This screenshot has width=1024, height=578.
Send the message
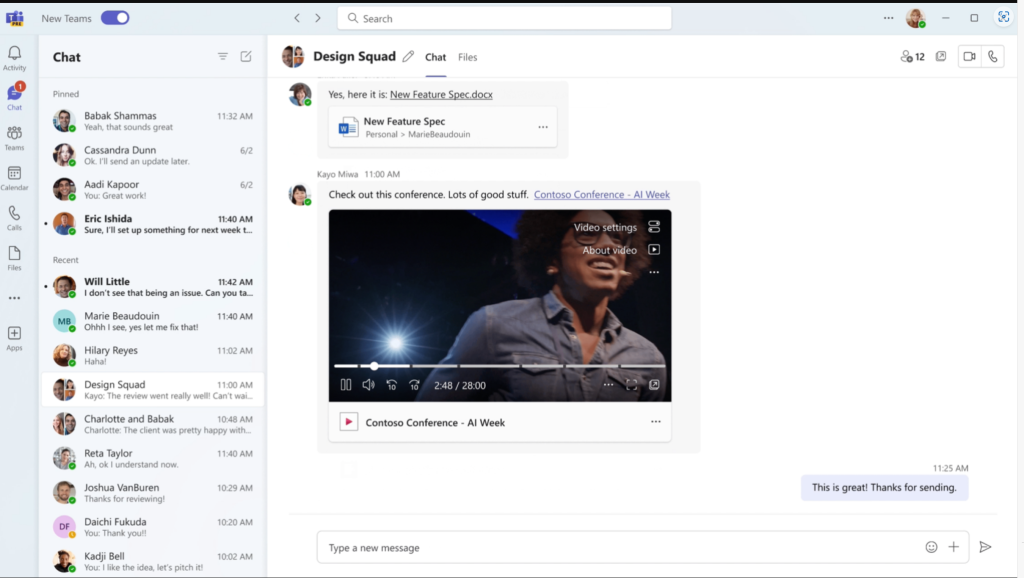coord(985,547)
